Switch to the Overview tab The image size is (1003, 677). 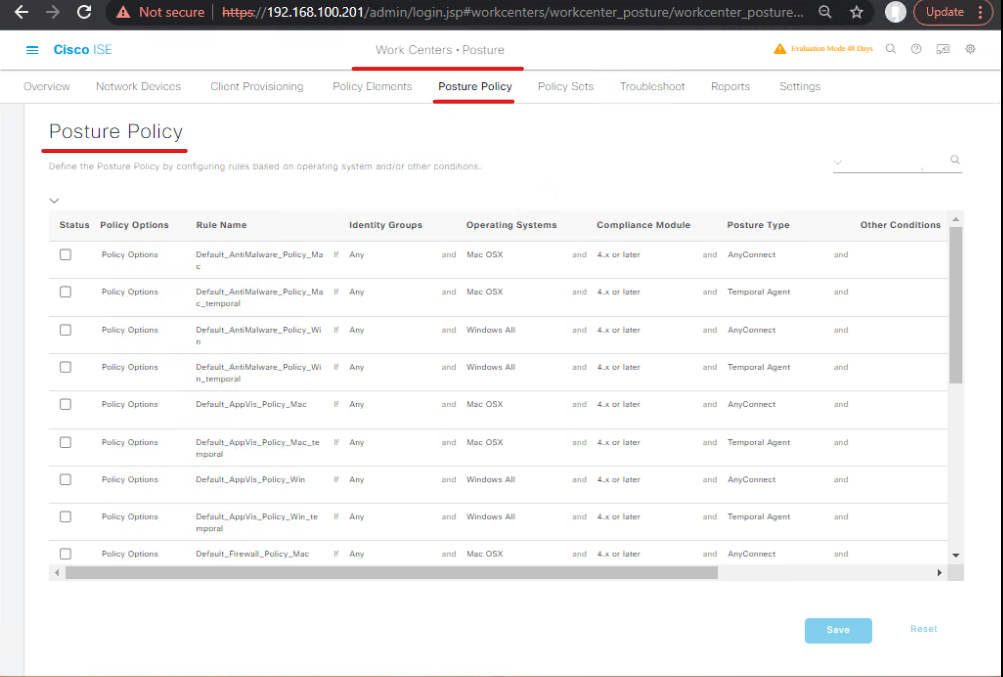click(47, 86)
